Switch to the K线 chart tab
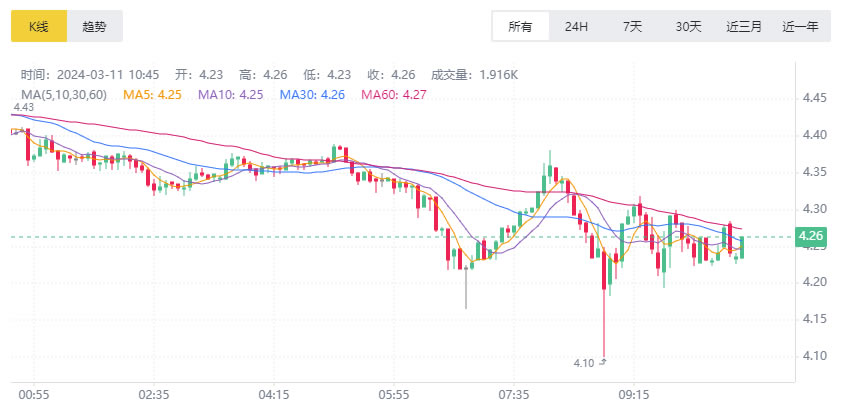Image resolution: width=847 pixels, height=416 pixels. pyautogui.click(x=39, y=26)
